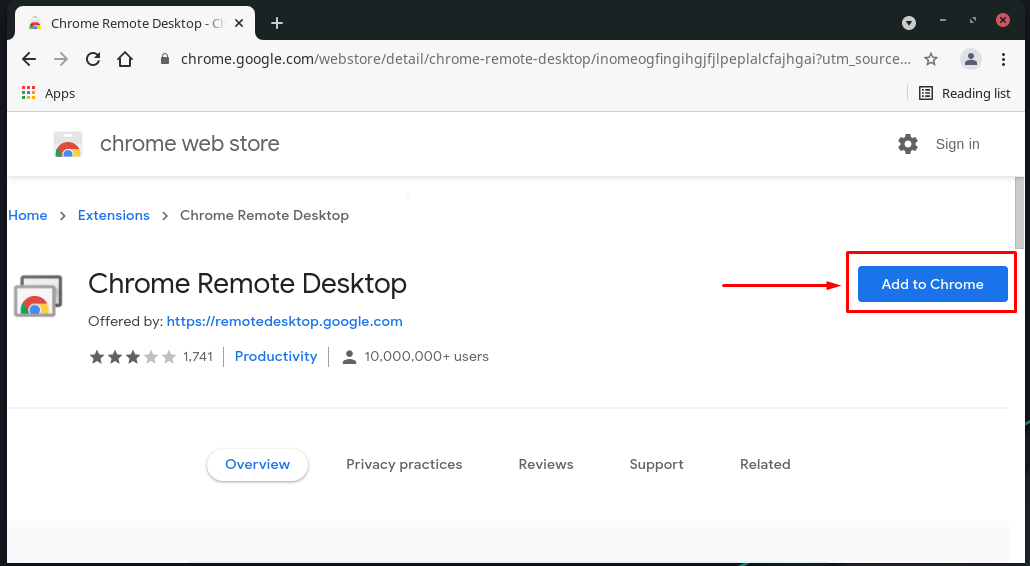Click the address bar URL
The height and width of the screenshot is (566, 1030).
pos(545,59)
